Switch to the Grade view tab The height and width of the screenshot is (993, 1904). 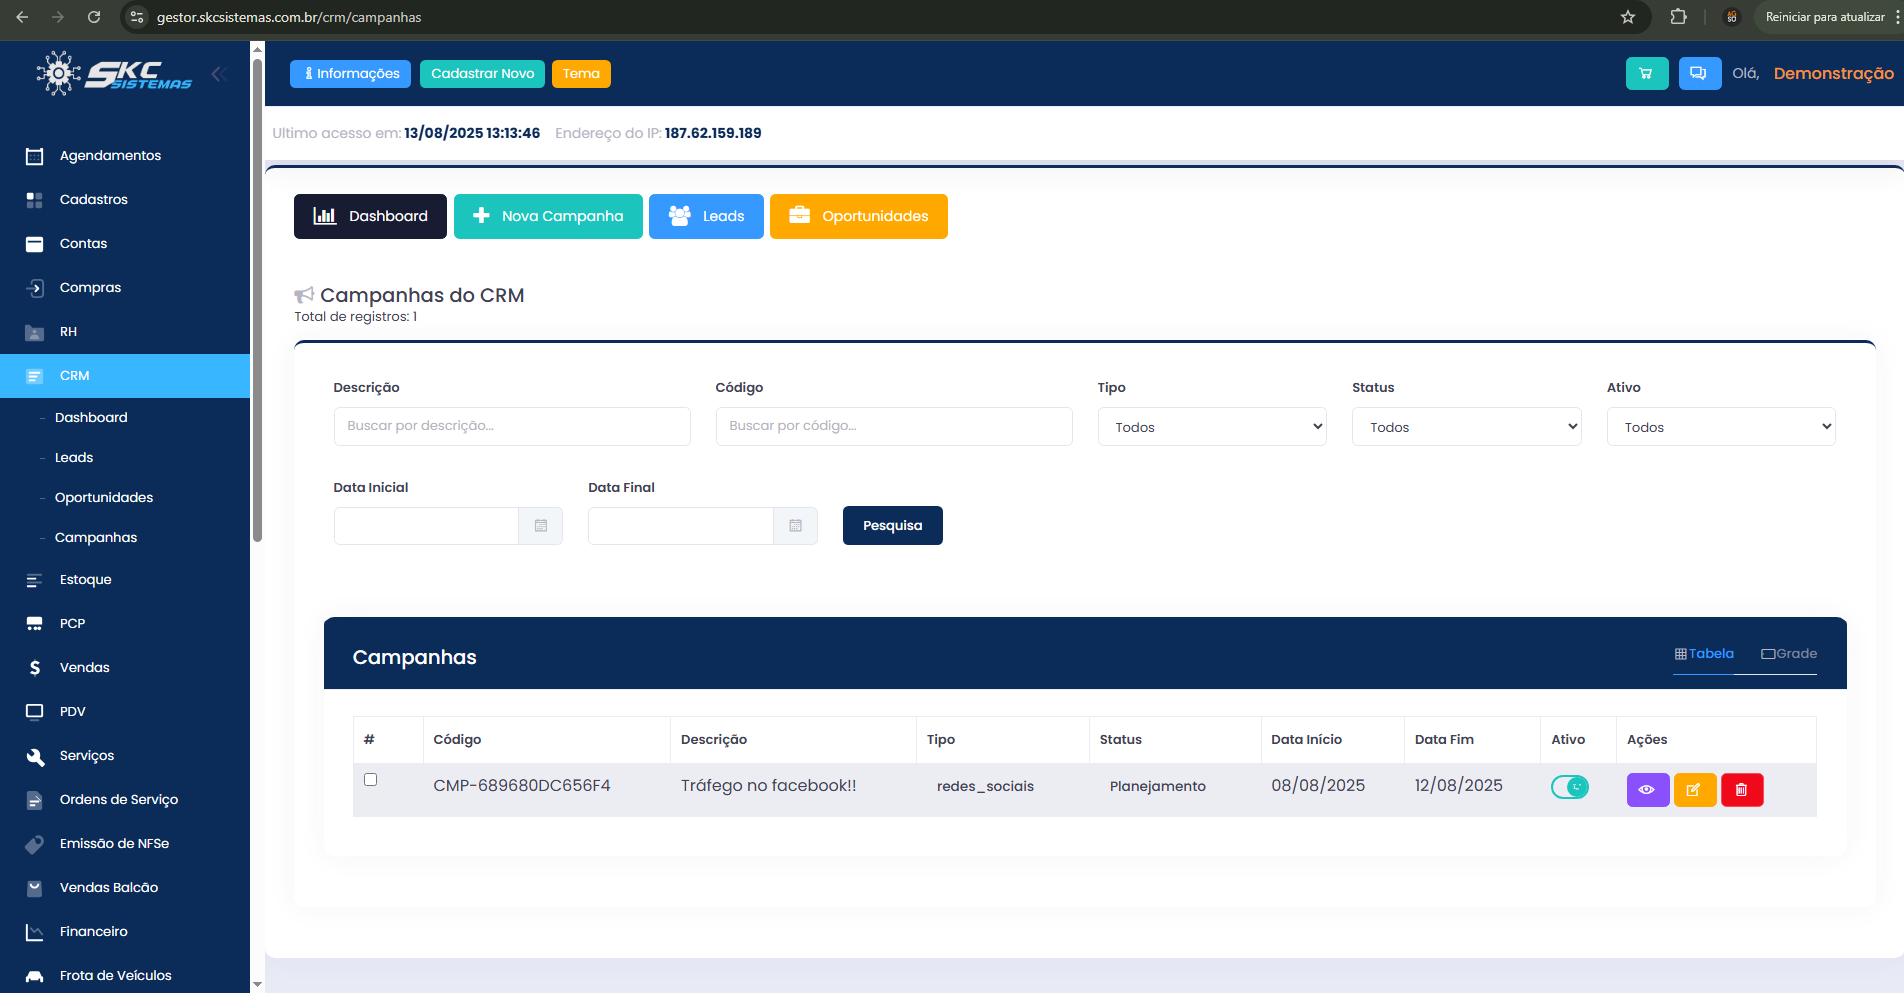1789,654
